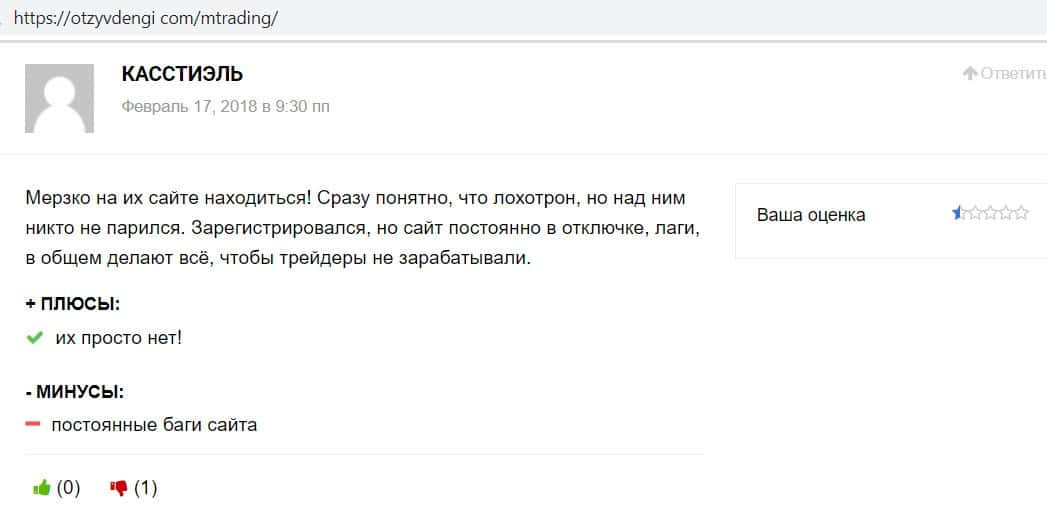This screenshot has height=524, width=1047.
Task: Click the comment date Февраль 17, 2018
Action: pyautogui.click(x=225, y=106)
